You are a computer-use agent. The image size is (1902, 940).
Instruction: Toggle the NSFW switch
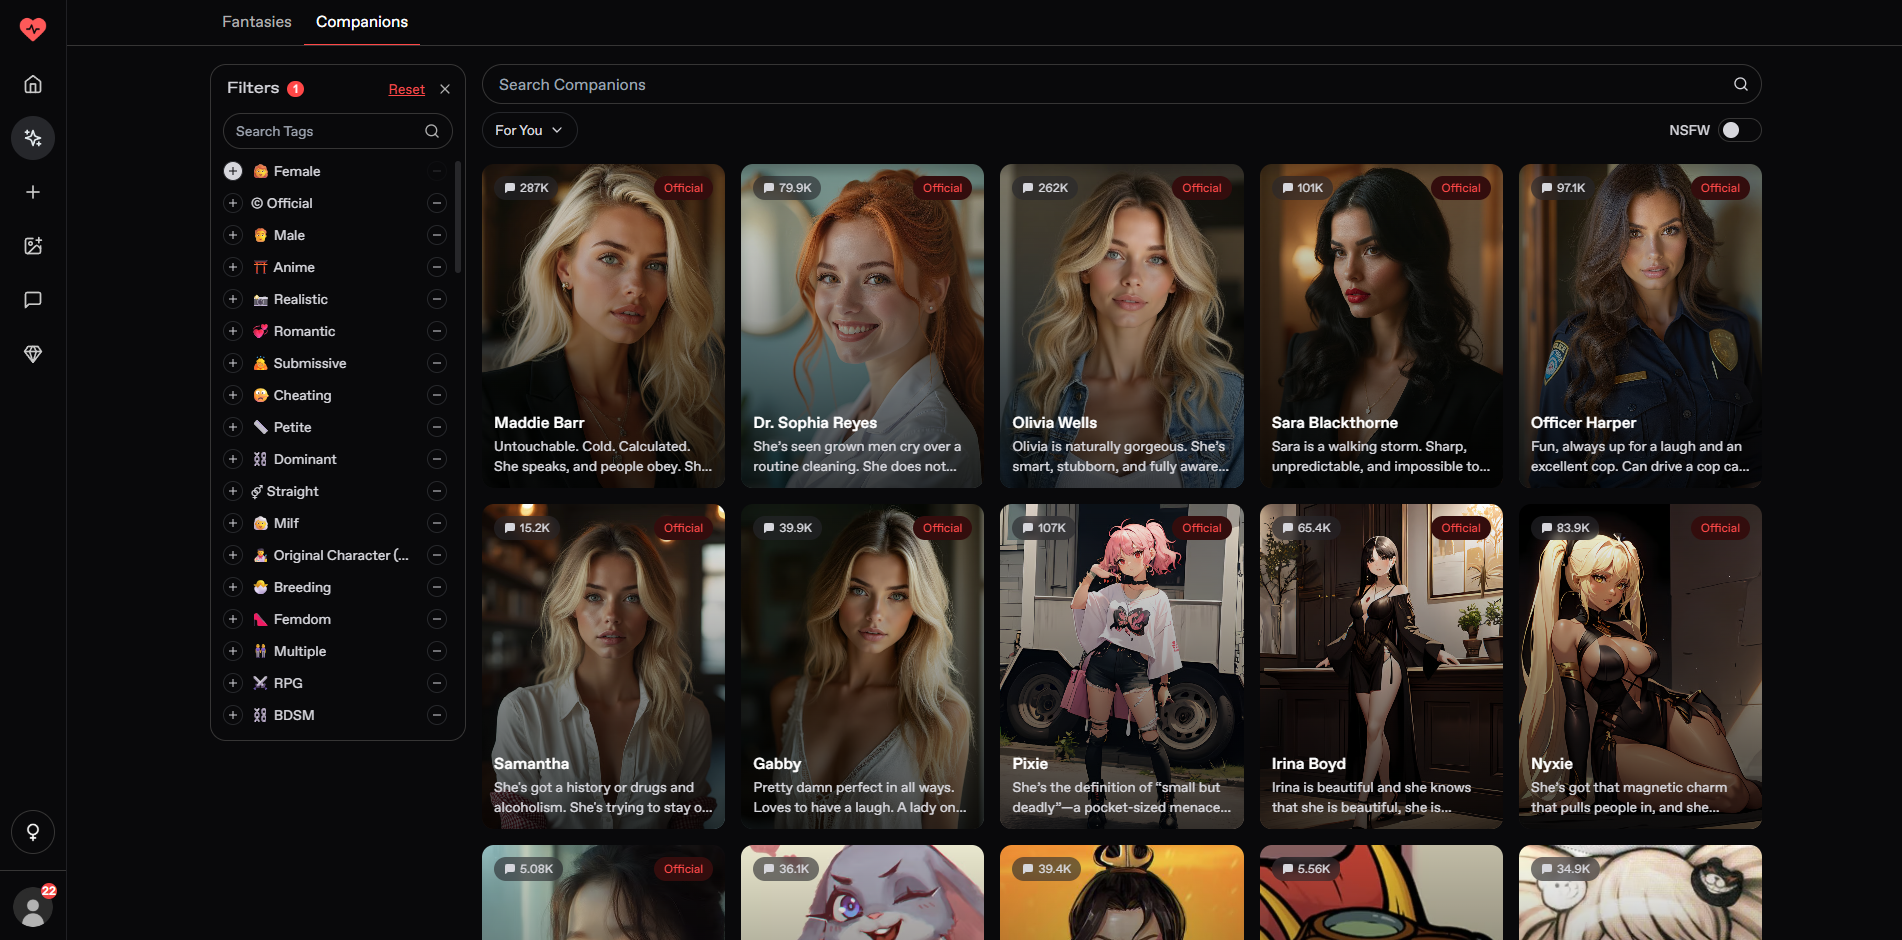1739,130
